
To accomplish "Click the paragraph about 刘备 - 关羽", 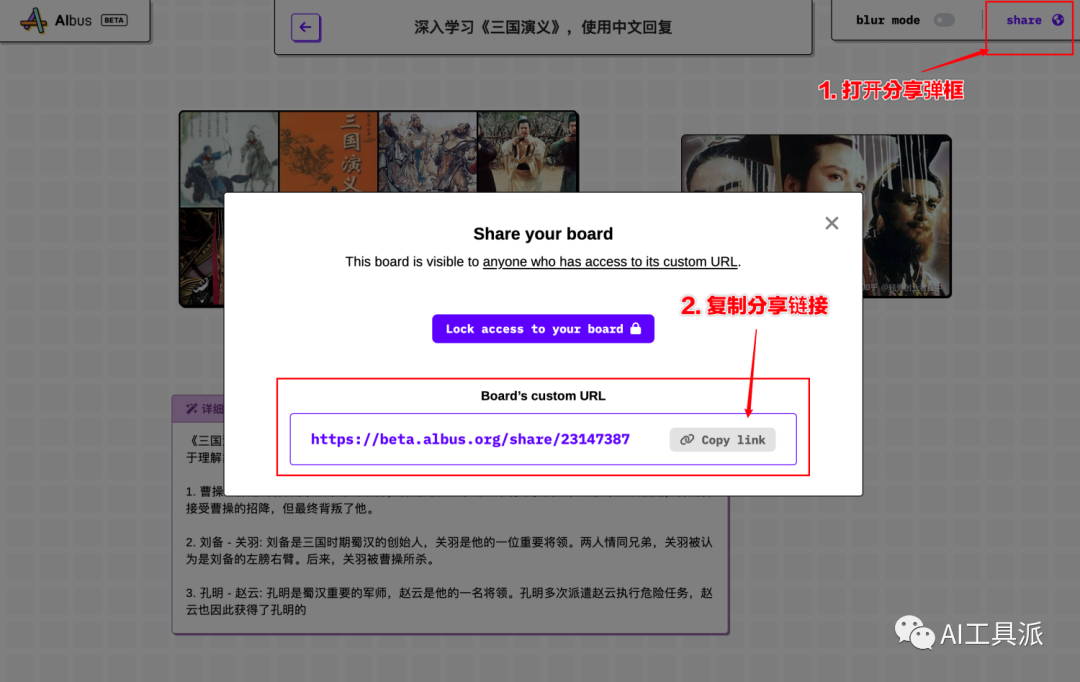I will 449,550.
